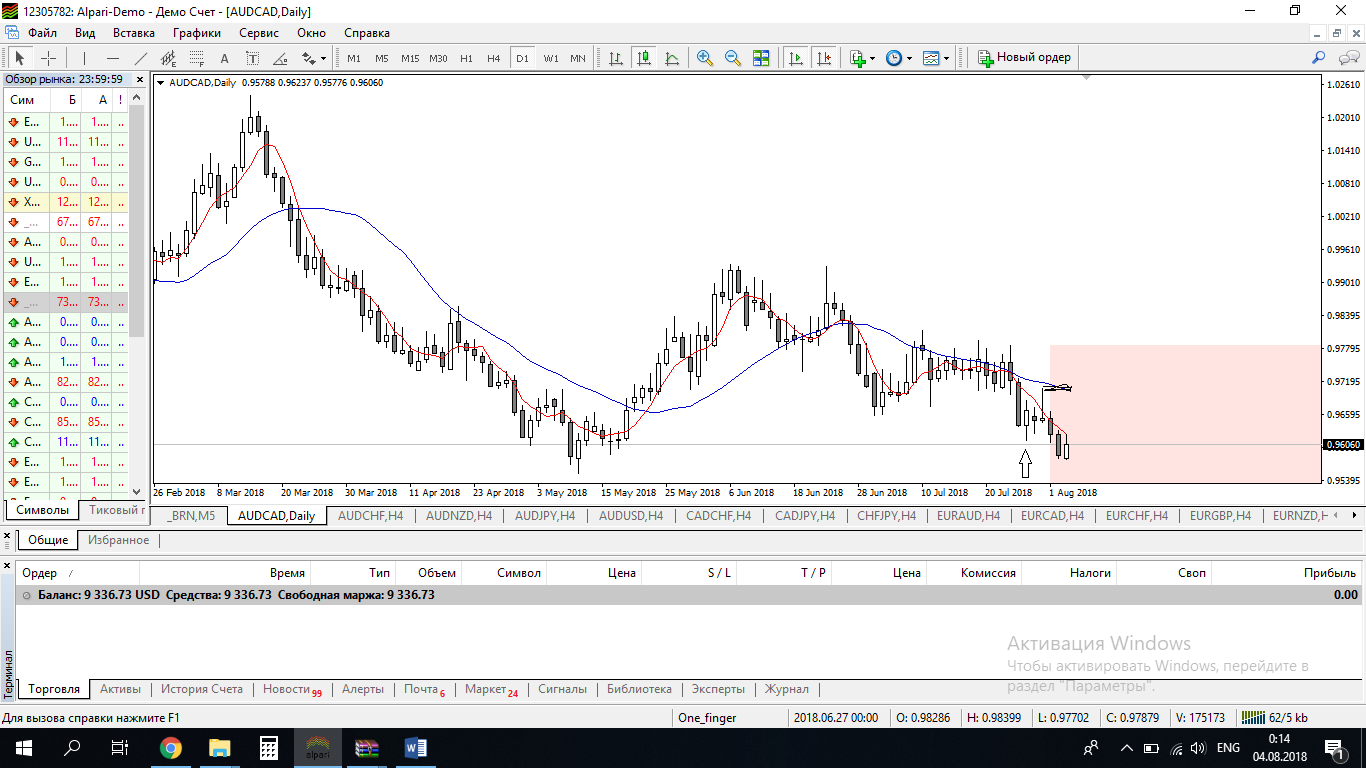The height and width of the screenshot is (768, 1366).
Task: Open Google Chrome from the taskbar
Action: click(171, 747)
